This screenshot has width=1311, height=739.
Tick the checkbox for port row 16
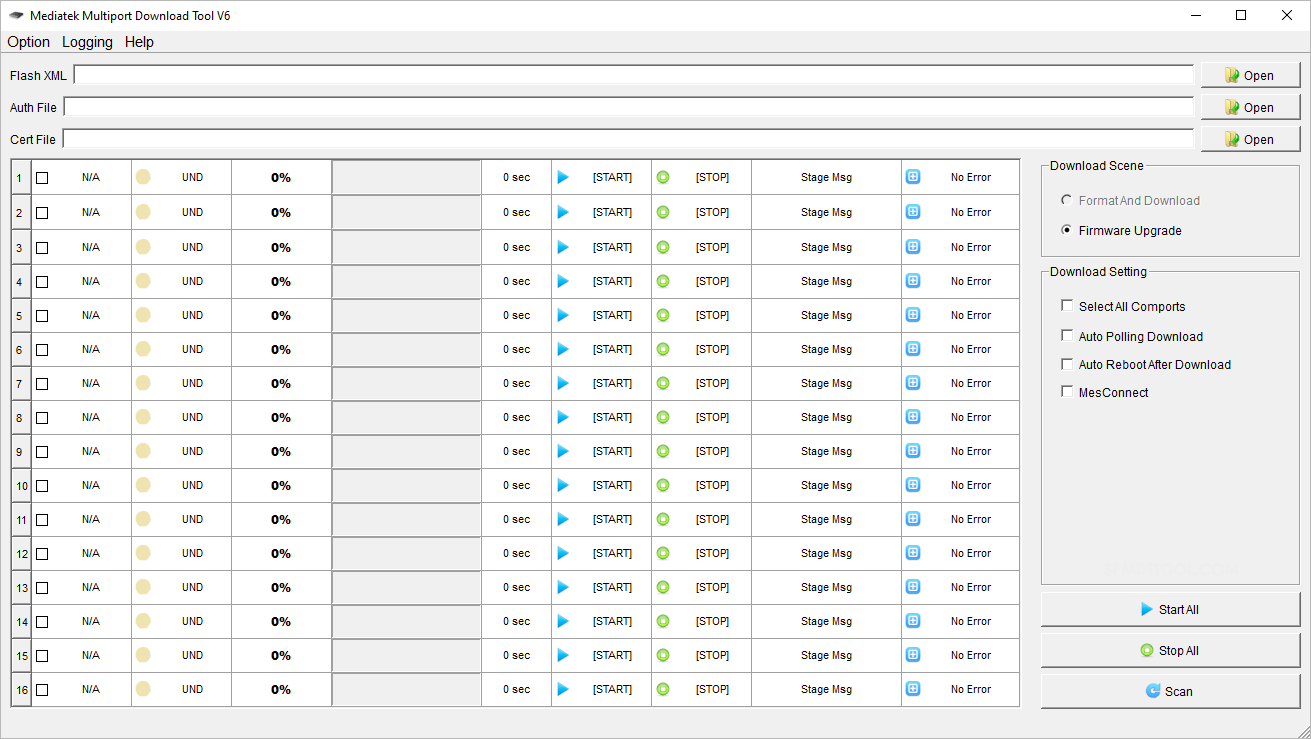point(42,690)
